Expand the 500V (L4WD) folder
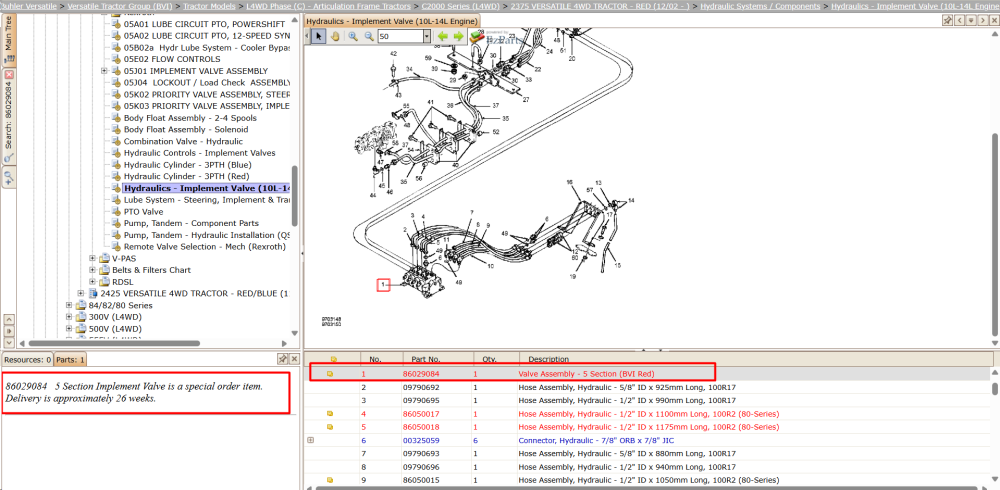The image size is (1000, 490). (70, 329)
